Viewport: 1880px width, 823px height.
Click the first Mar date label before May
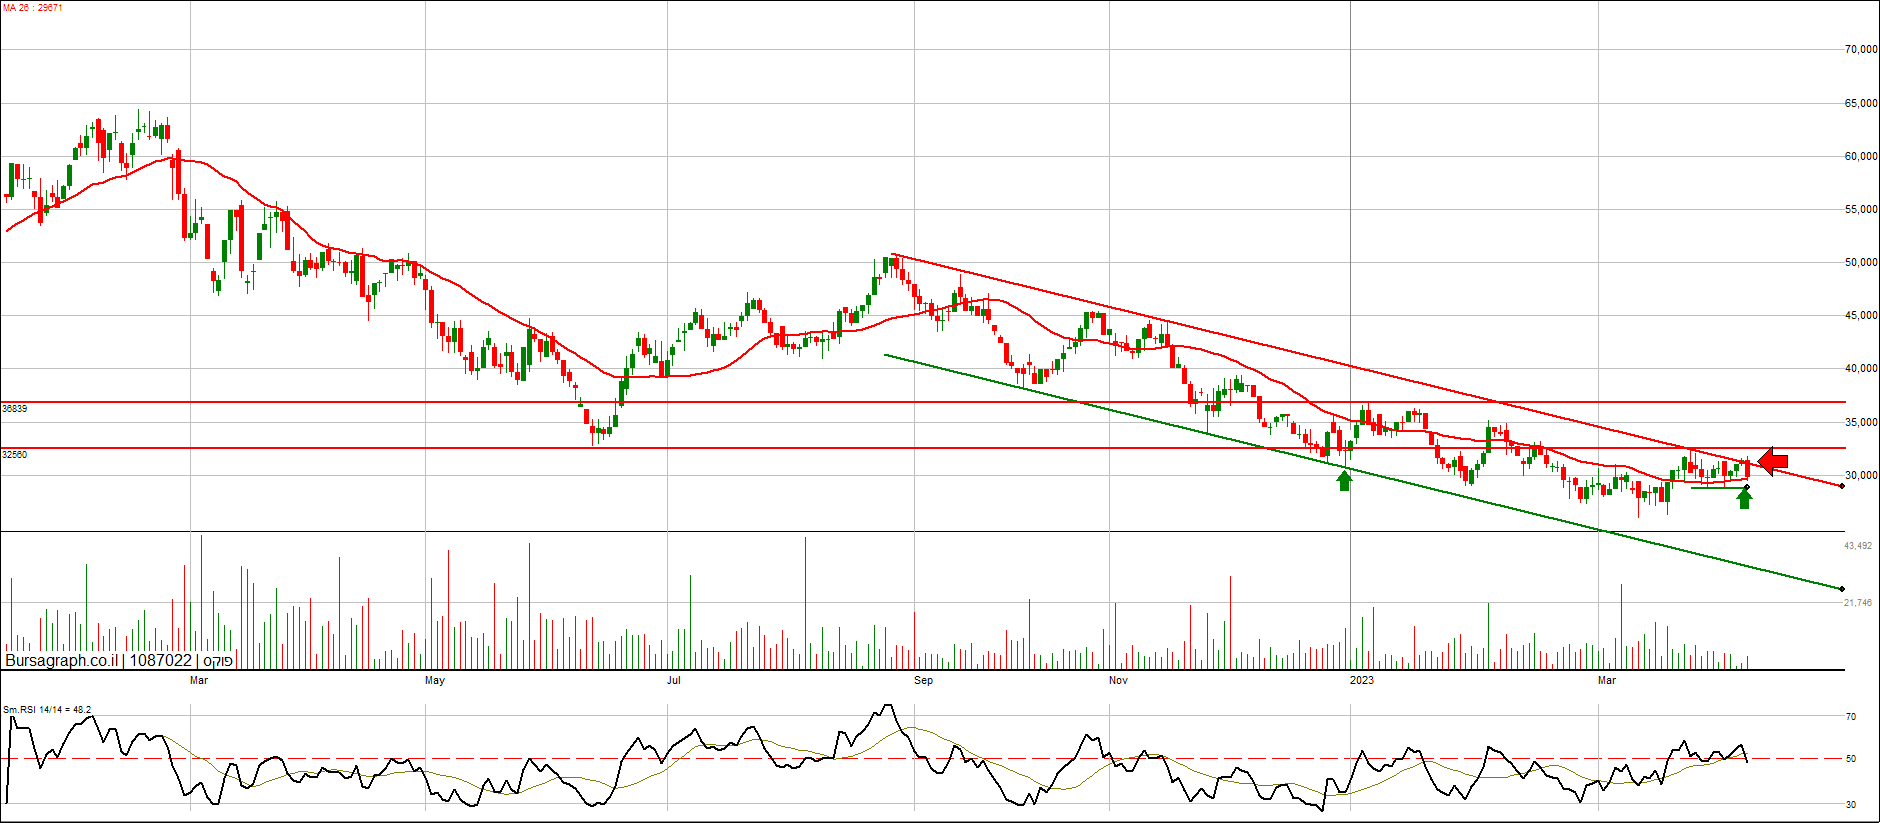[199, 680]
